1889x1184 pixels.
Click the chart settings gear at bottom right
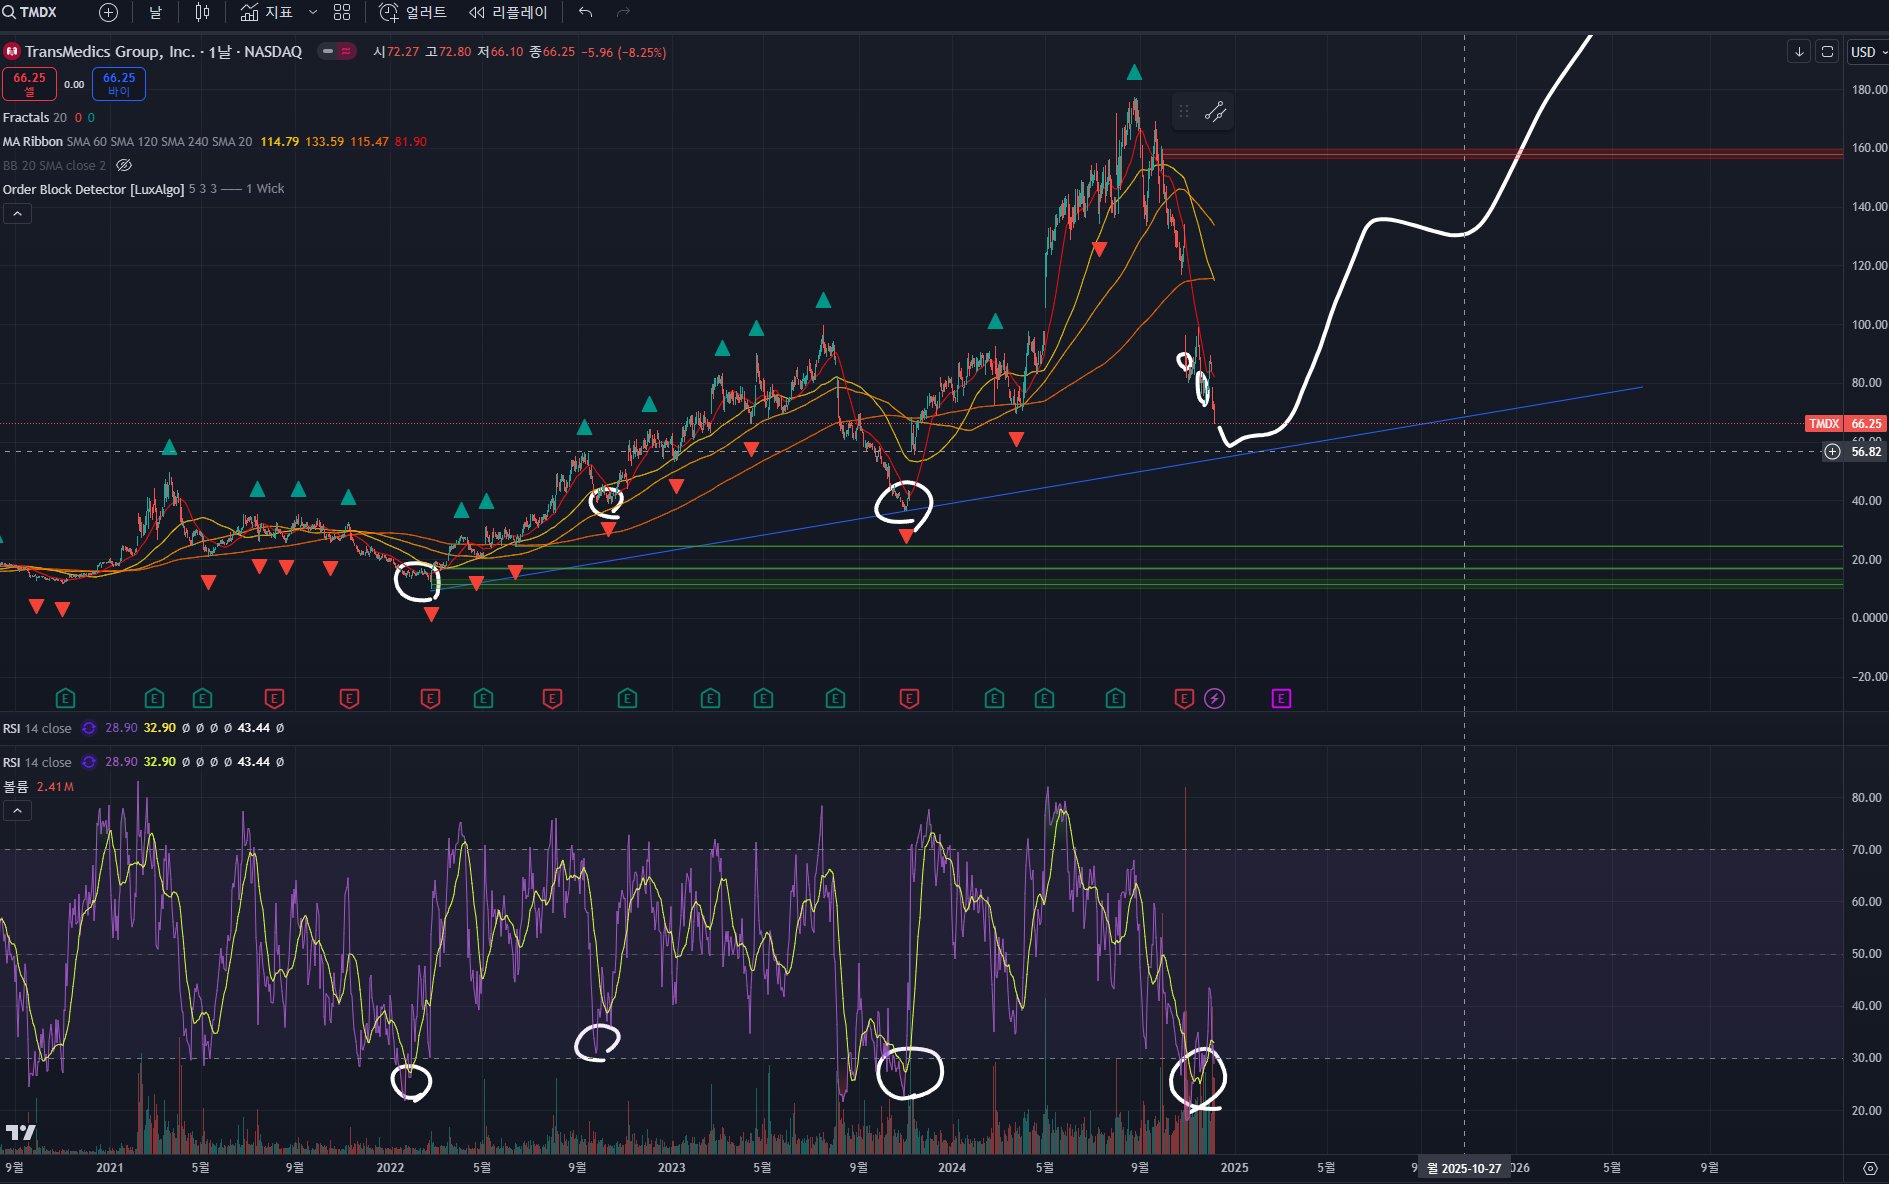[1870, 1168]
